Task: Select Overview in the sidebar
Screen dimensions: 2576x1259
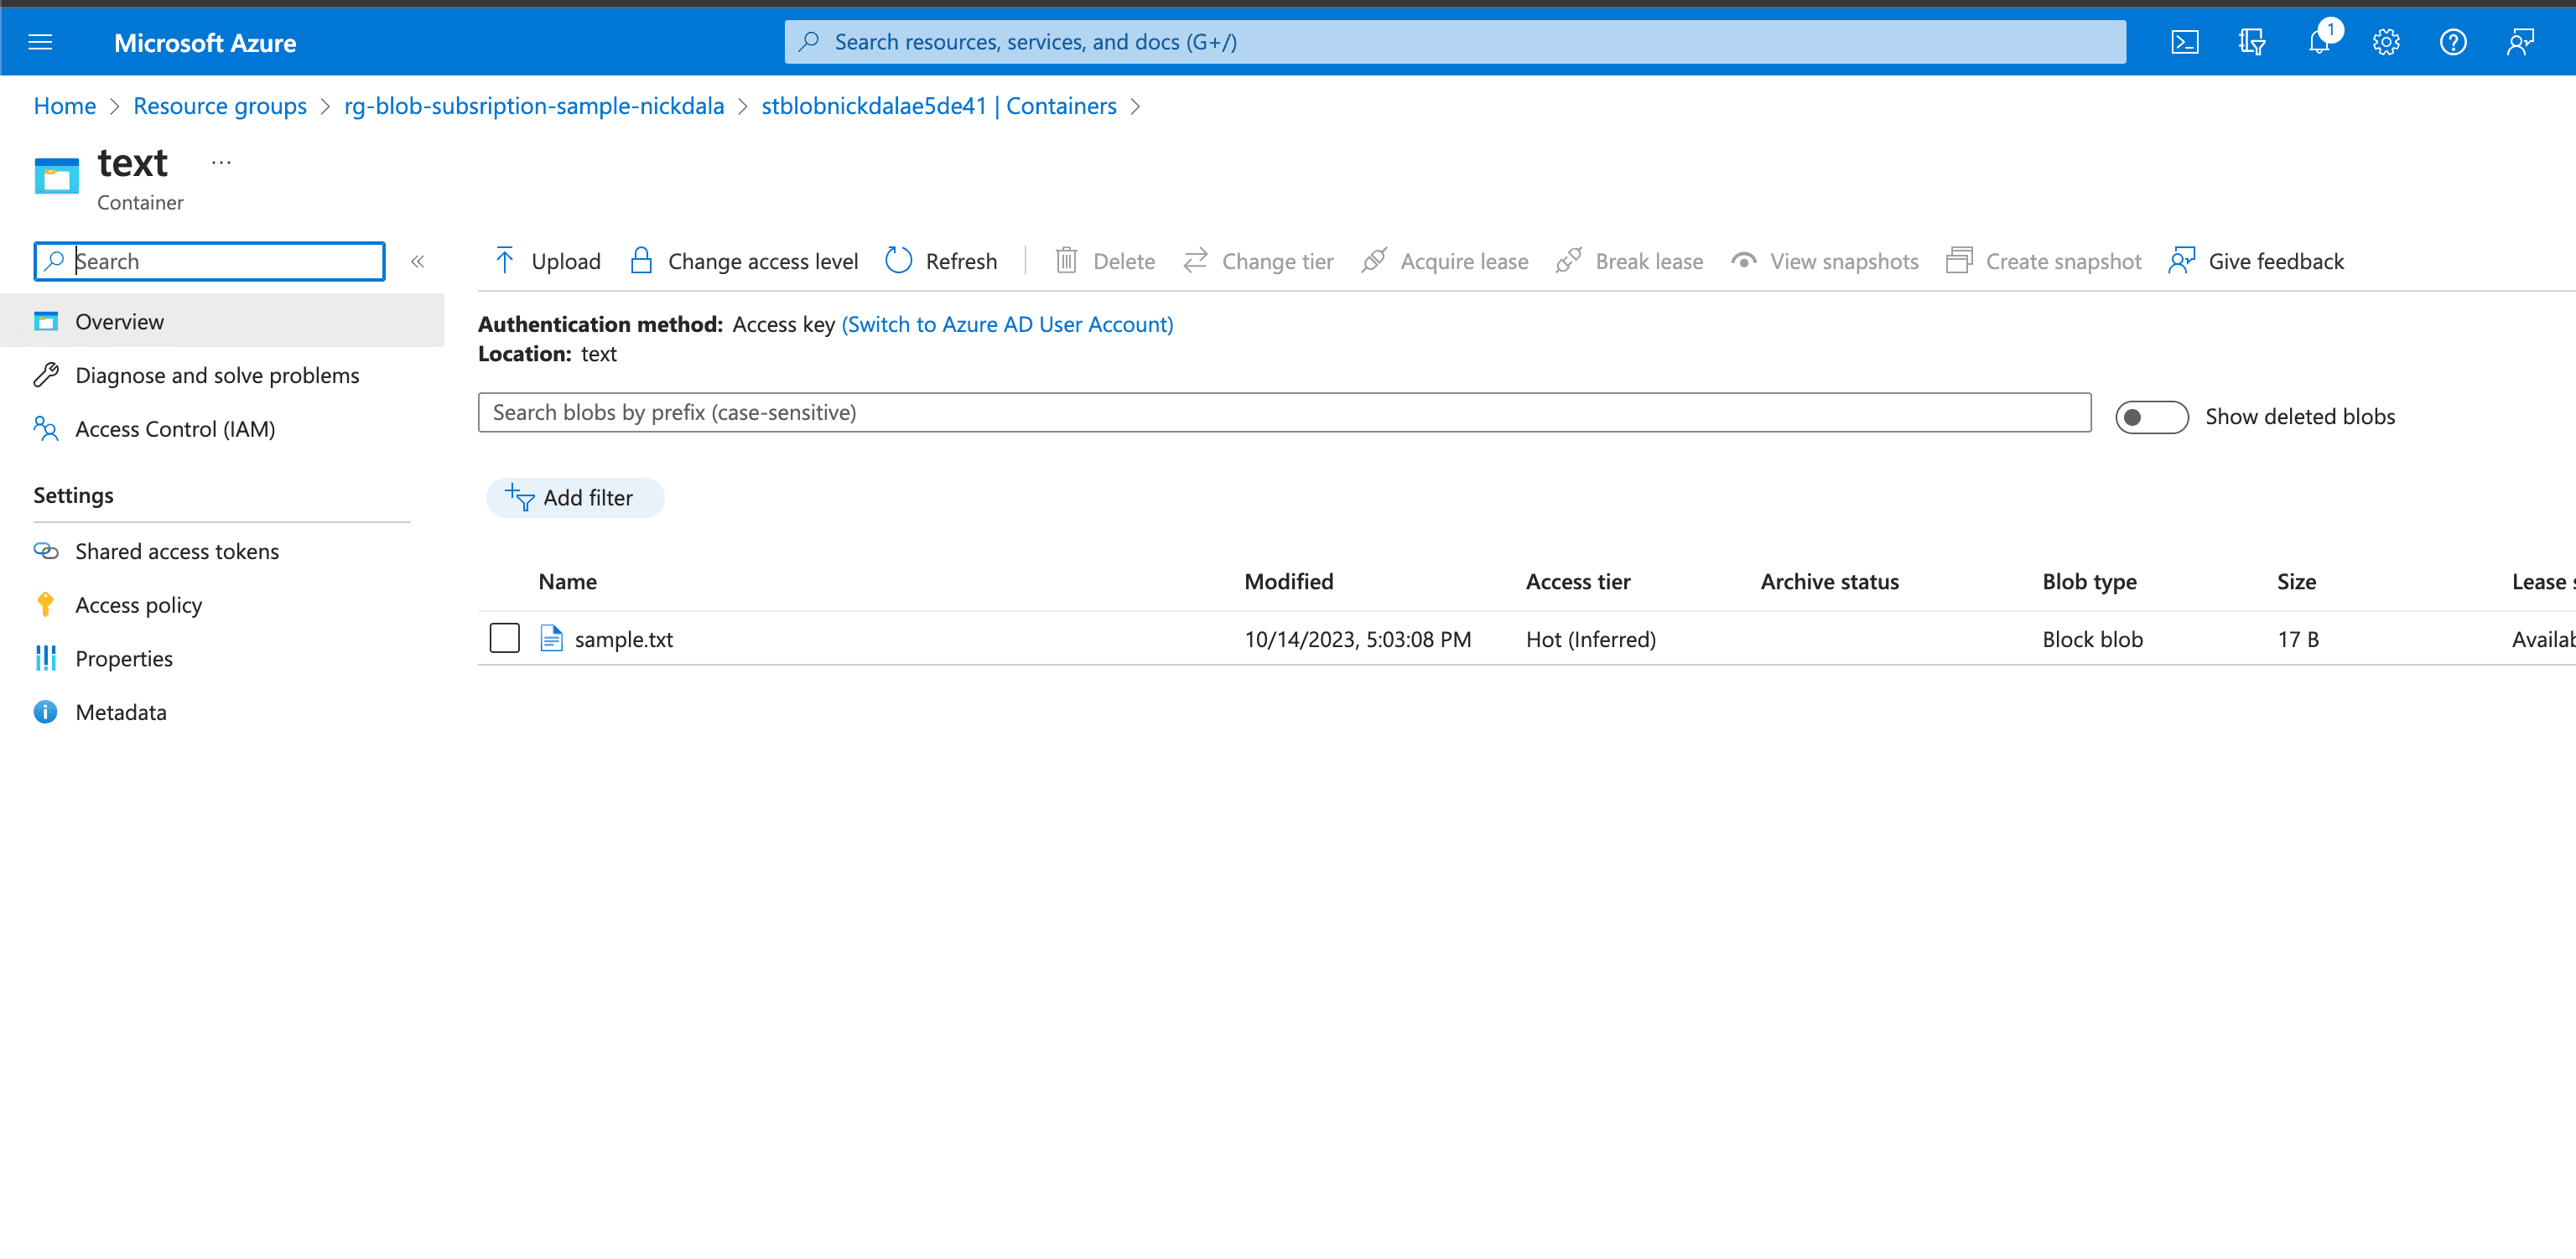Action: 222,321
